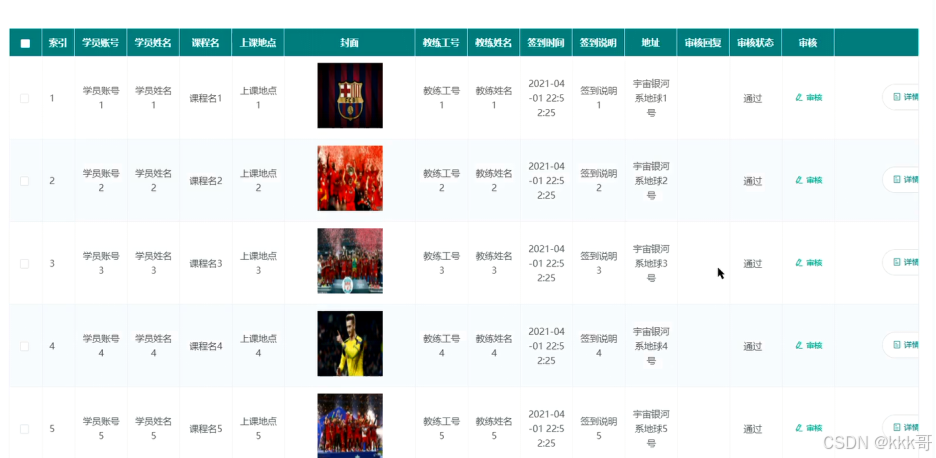
Task: Click 审核 edit link in row 5
Action: pos(809,428)
